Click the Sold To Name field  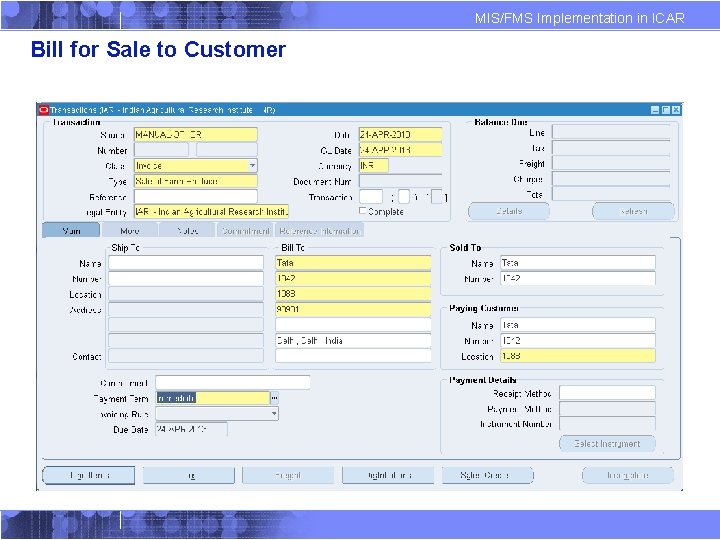click(578, 263)
